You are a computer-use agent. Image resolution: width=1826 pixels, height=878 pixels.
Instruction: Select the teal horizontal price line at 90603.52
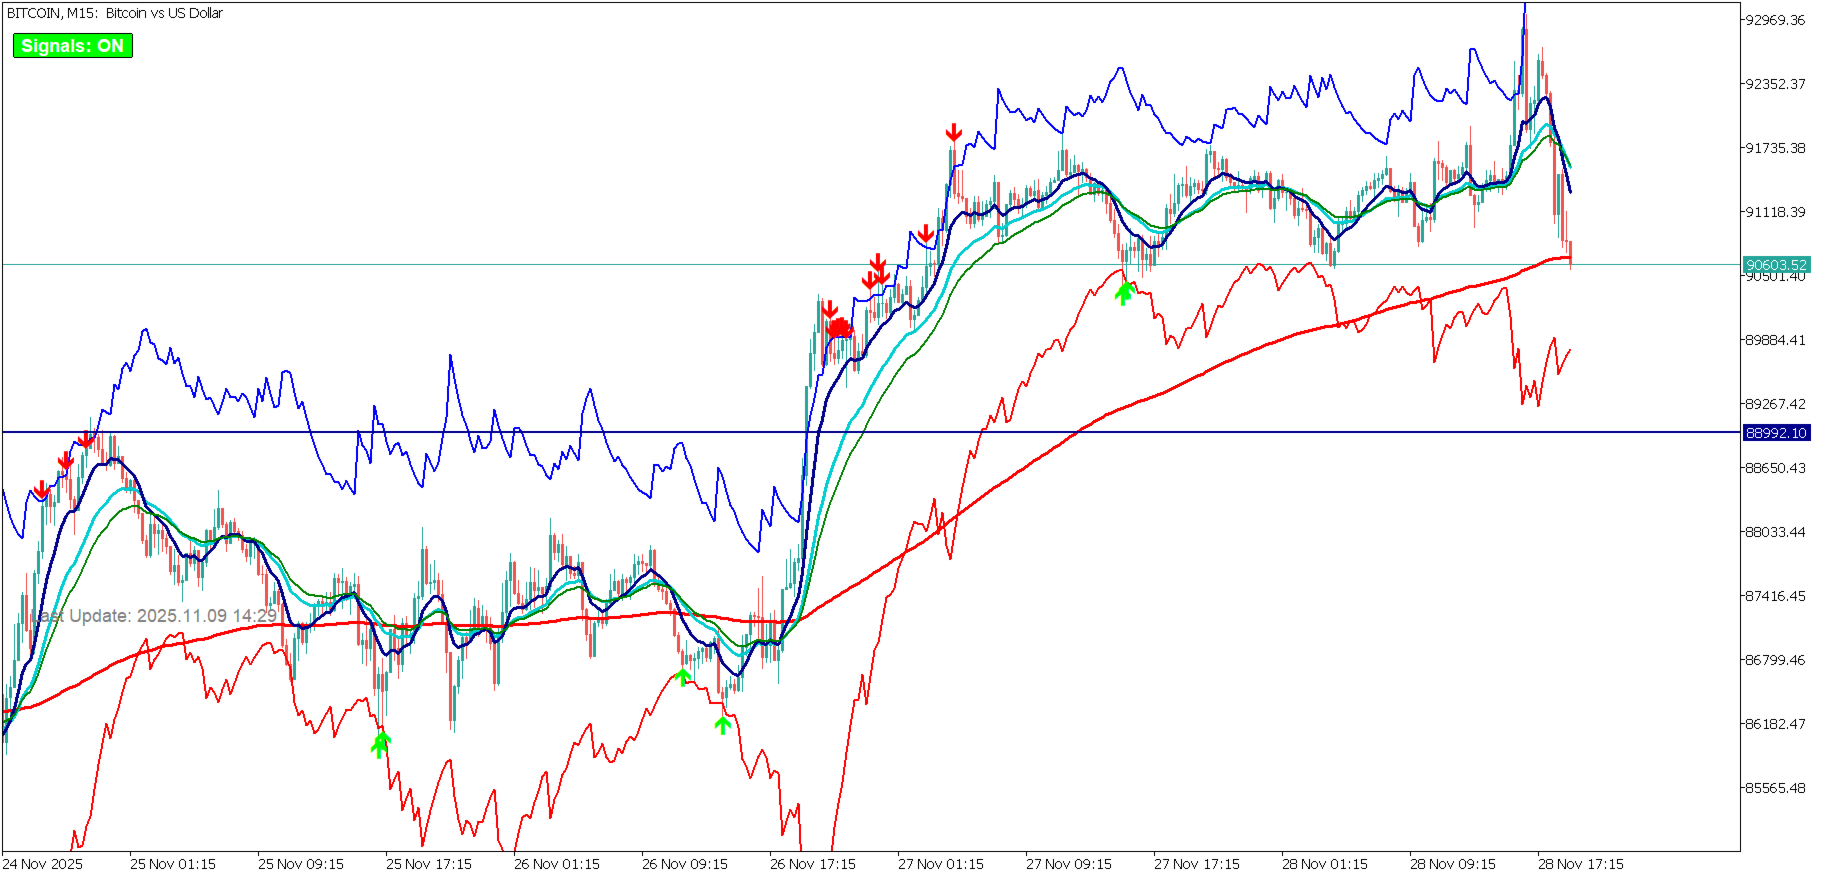click(x=870, y=265)
